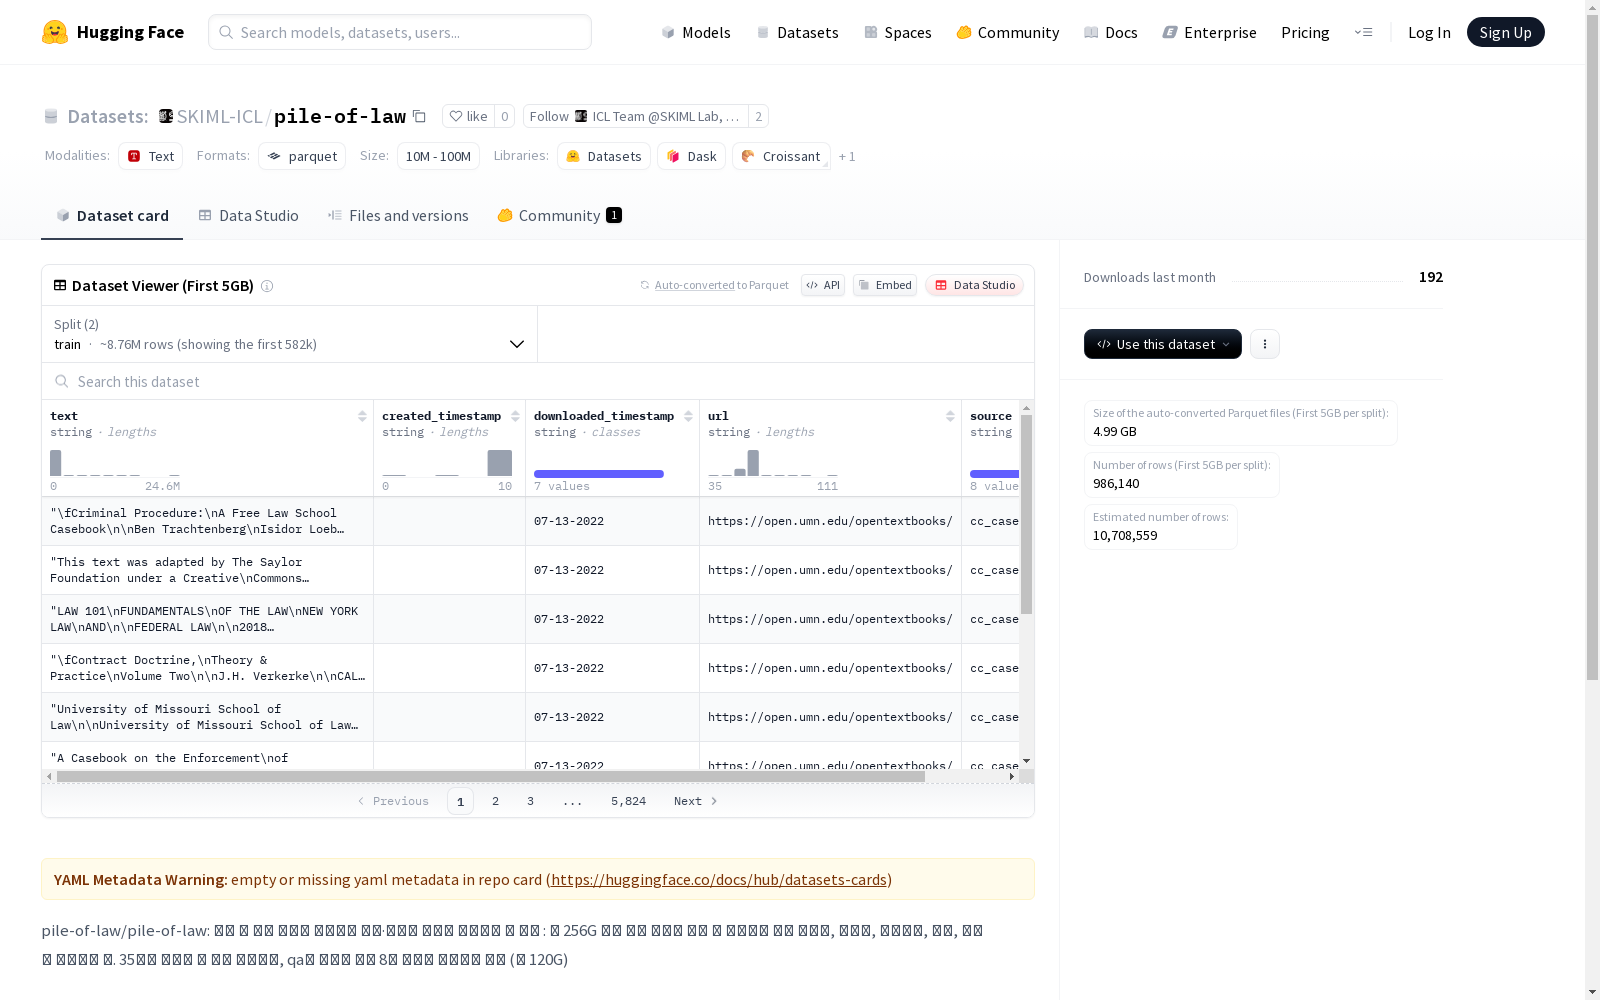Image resolution: width=1600 pixels, height=1000 pixels.
Task: Click the SKIML-ICL organization avatar
Action: point(166,116)
